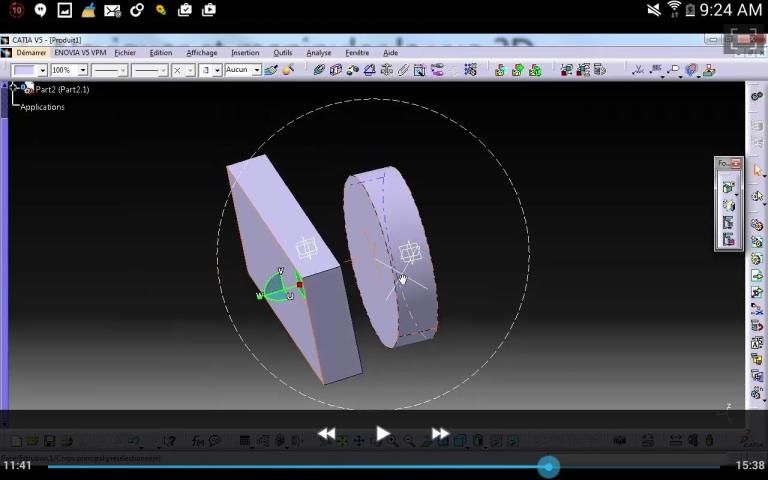Click the first icon in floating toolbar
Viewport: 768px width, 480px height.
(x=728, y=187)
